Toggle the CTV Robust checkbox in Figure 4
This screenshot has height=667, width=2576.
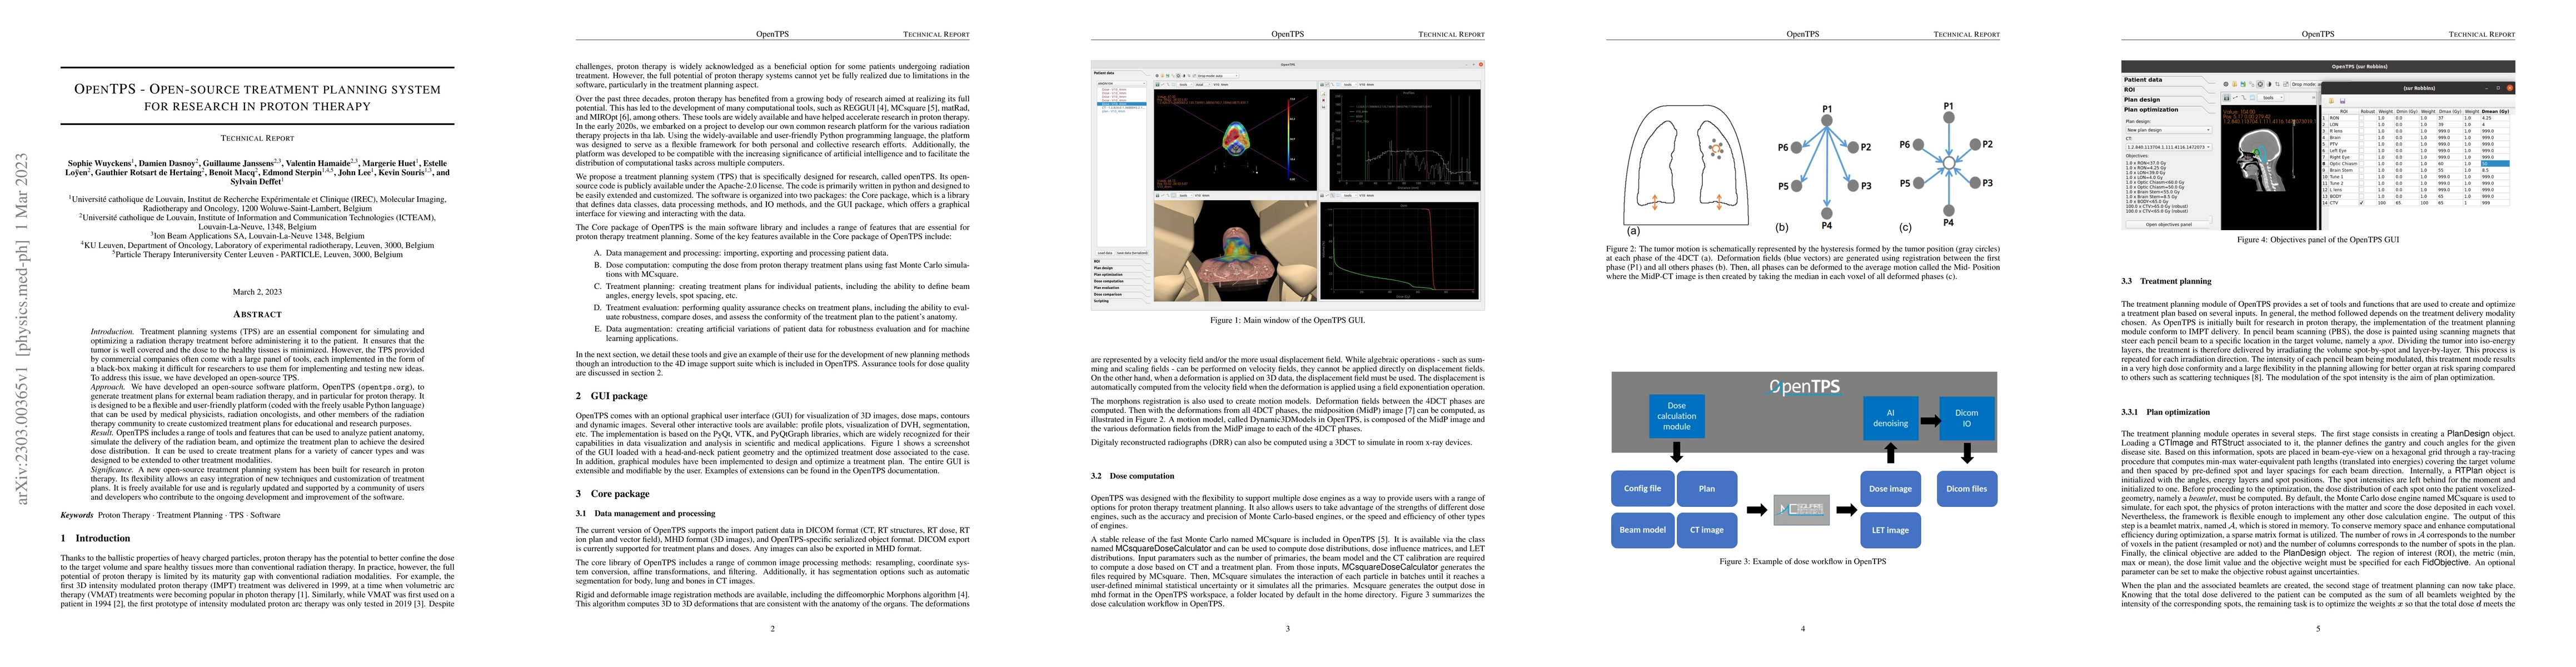2362,203
